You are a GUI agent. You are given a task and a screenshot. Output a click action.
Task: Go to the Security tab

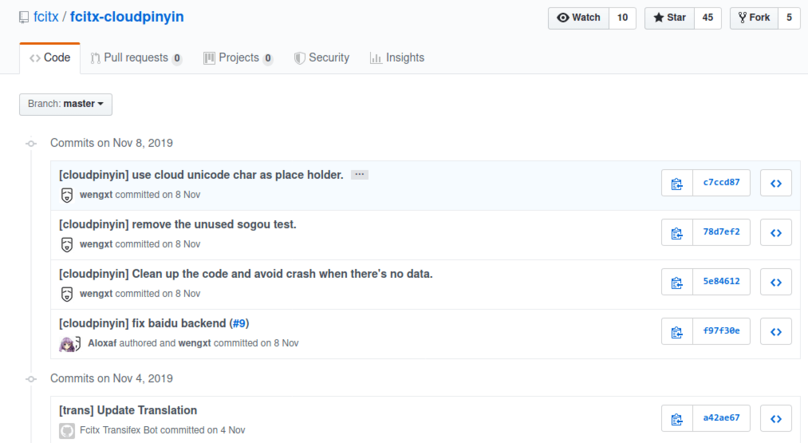pos(322,58)
